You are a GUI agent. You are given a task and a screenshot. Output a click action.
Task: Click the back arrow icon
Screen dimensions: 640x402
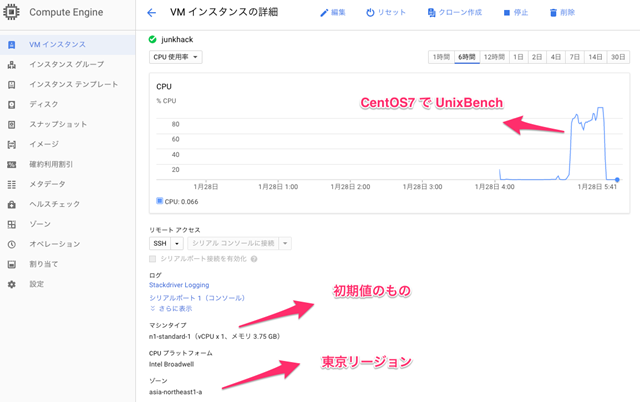coord(152,13)
